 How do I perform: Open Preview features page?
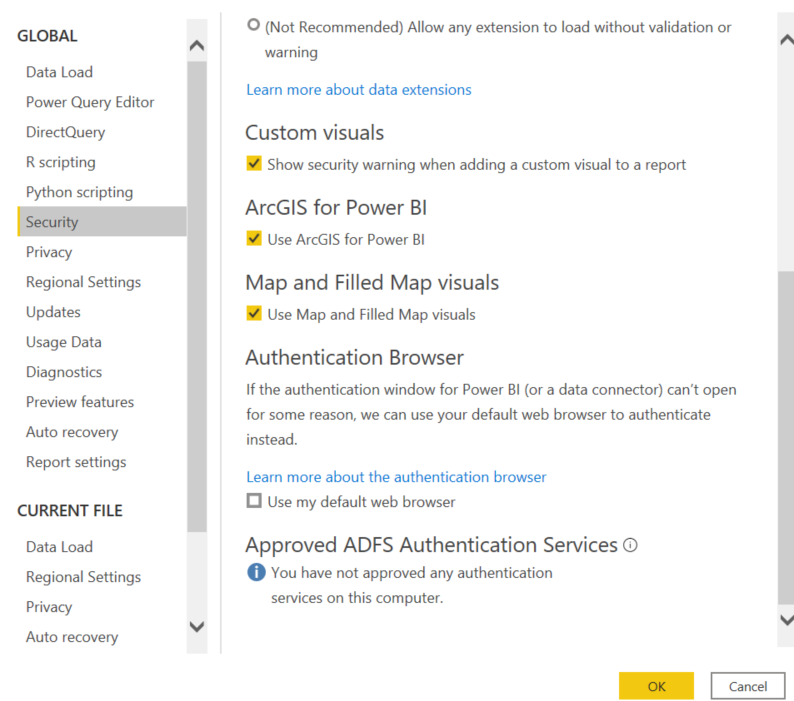point(80,402)
